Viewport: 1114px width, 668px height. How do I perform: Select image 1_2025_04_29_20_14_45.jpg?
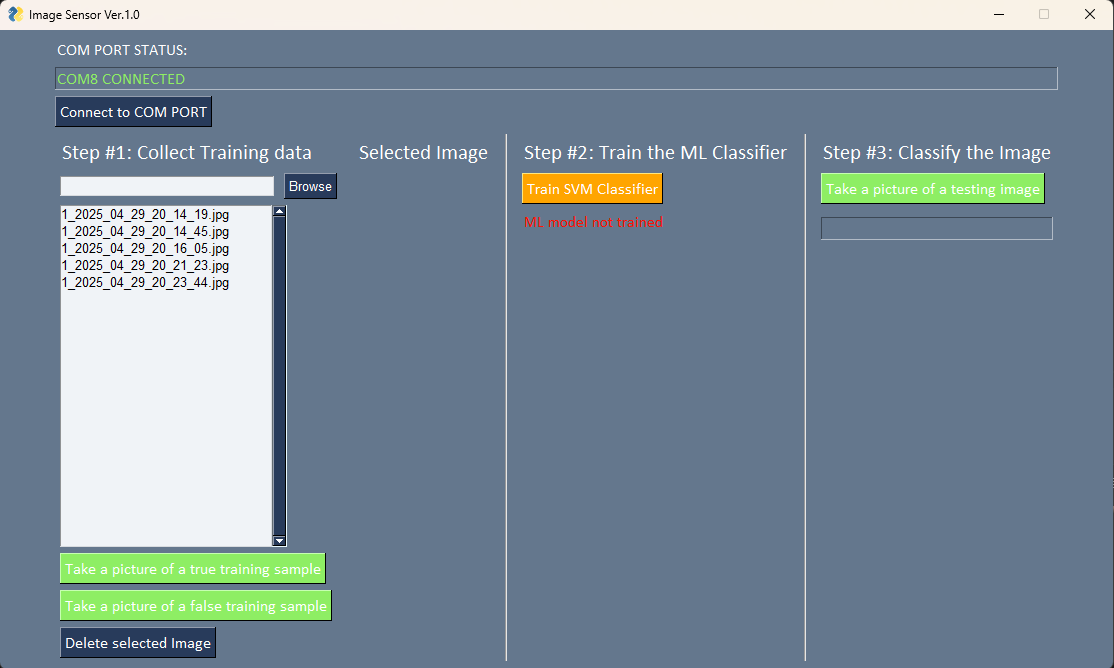coord(146,232)
